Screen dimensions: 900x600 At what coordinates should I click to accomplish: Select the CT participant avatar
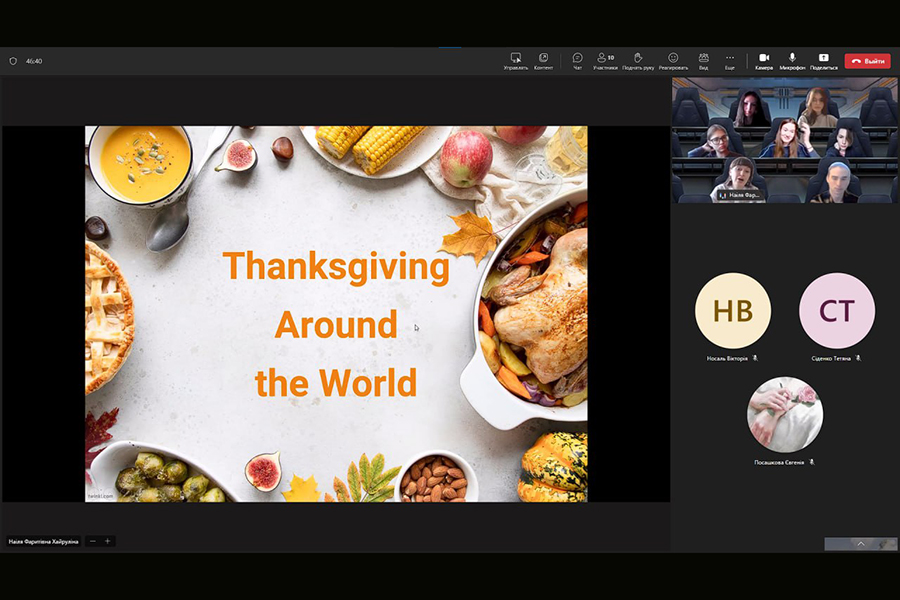point(836,311)
